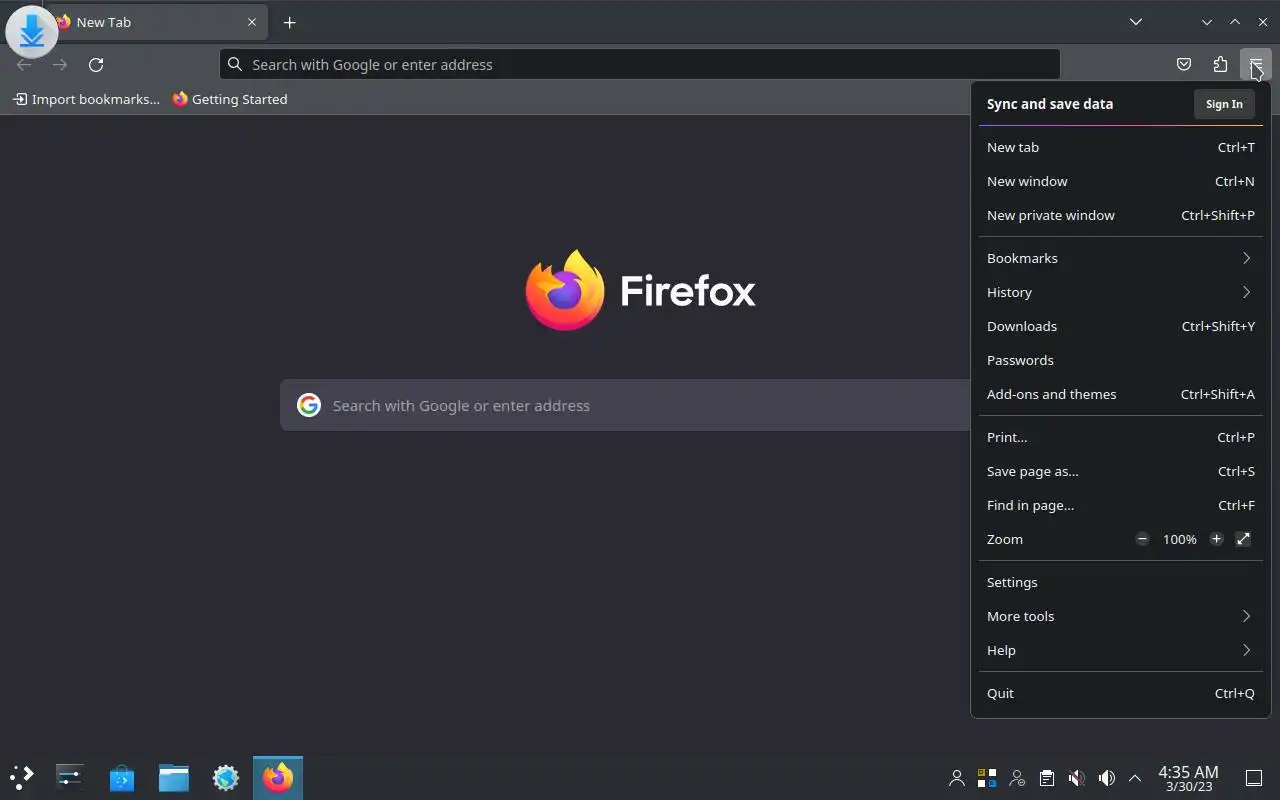Click the Google search box on page
The image size is (1280, 800).
click(625, 405)
